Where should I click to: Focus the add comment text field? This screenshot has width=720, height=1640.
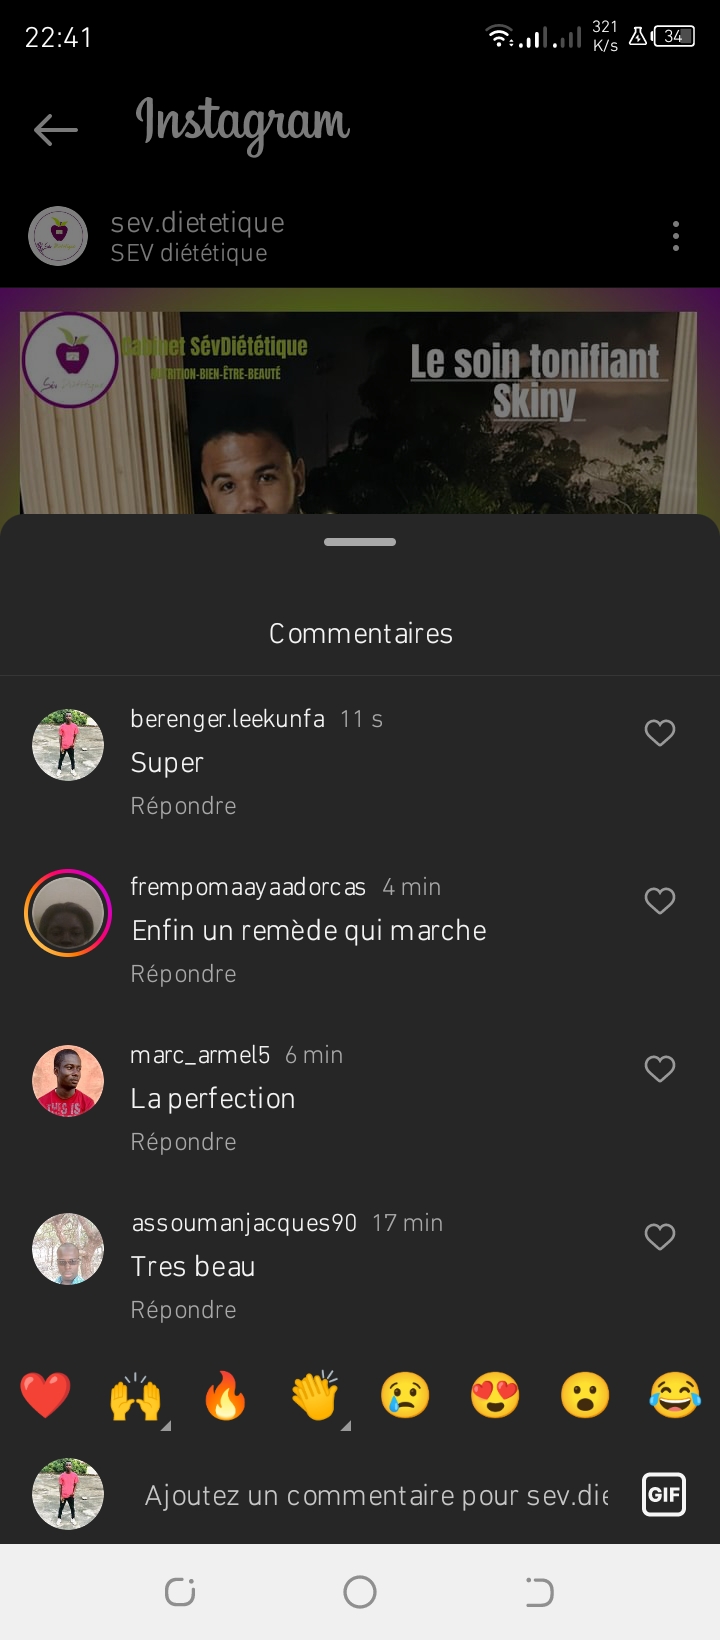(376, 1495)
